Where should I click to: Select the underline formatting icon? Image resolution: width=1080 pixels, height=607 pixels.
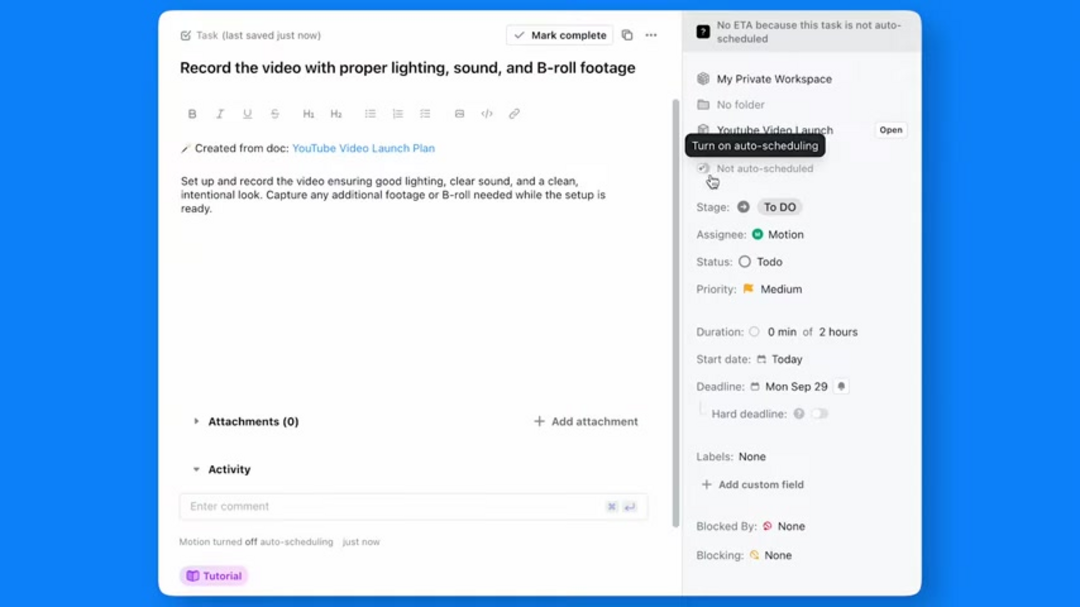pyautogui.click(x=247, y=113)
